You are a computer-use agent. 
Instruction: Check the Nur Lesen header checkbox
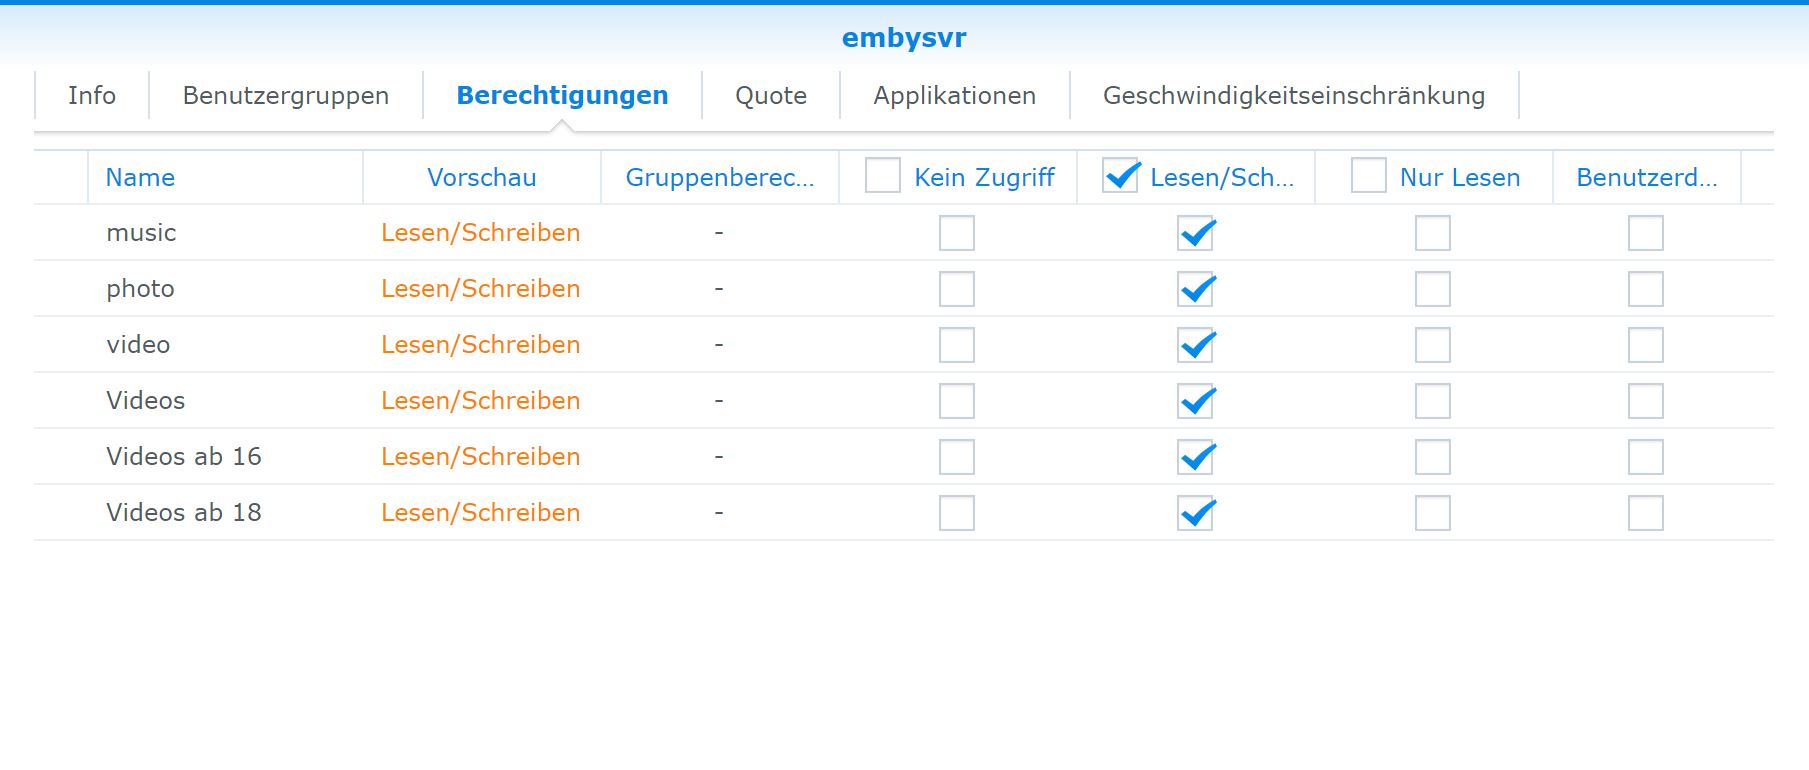click(1369, 176)
